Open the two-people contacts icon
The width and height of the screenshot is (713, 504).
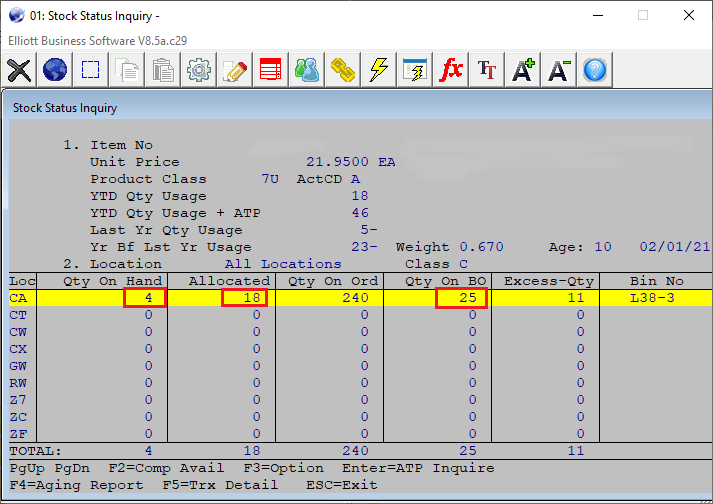coord(307,70)
